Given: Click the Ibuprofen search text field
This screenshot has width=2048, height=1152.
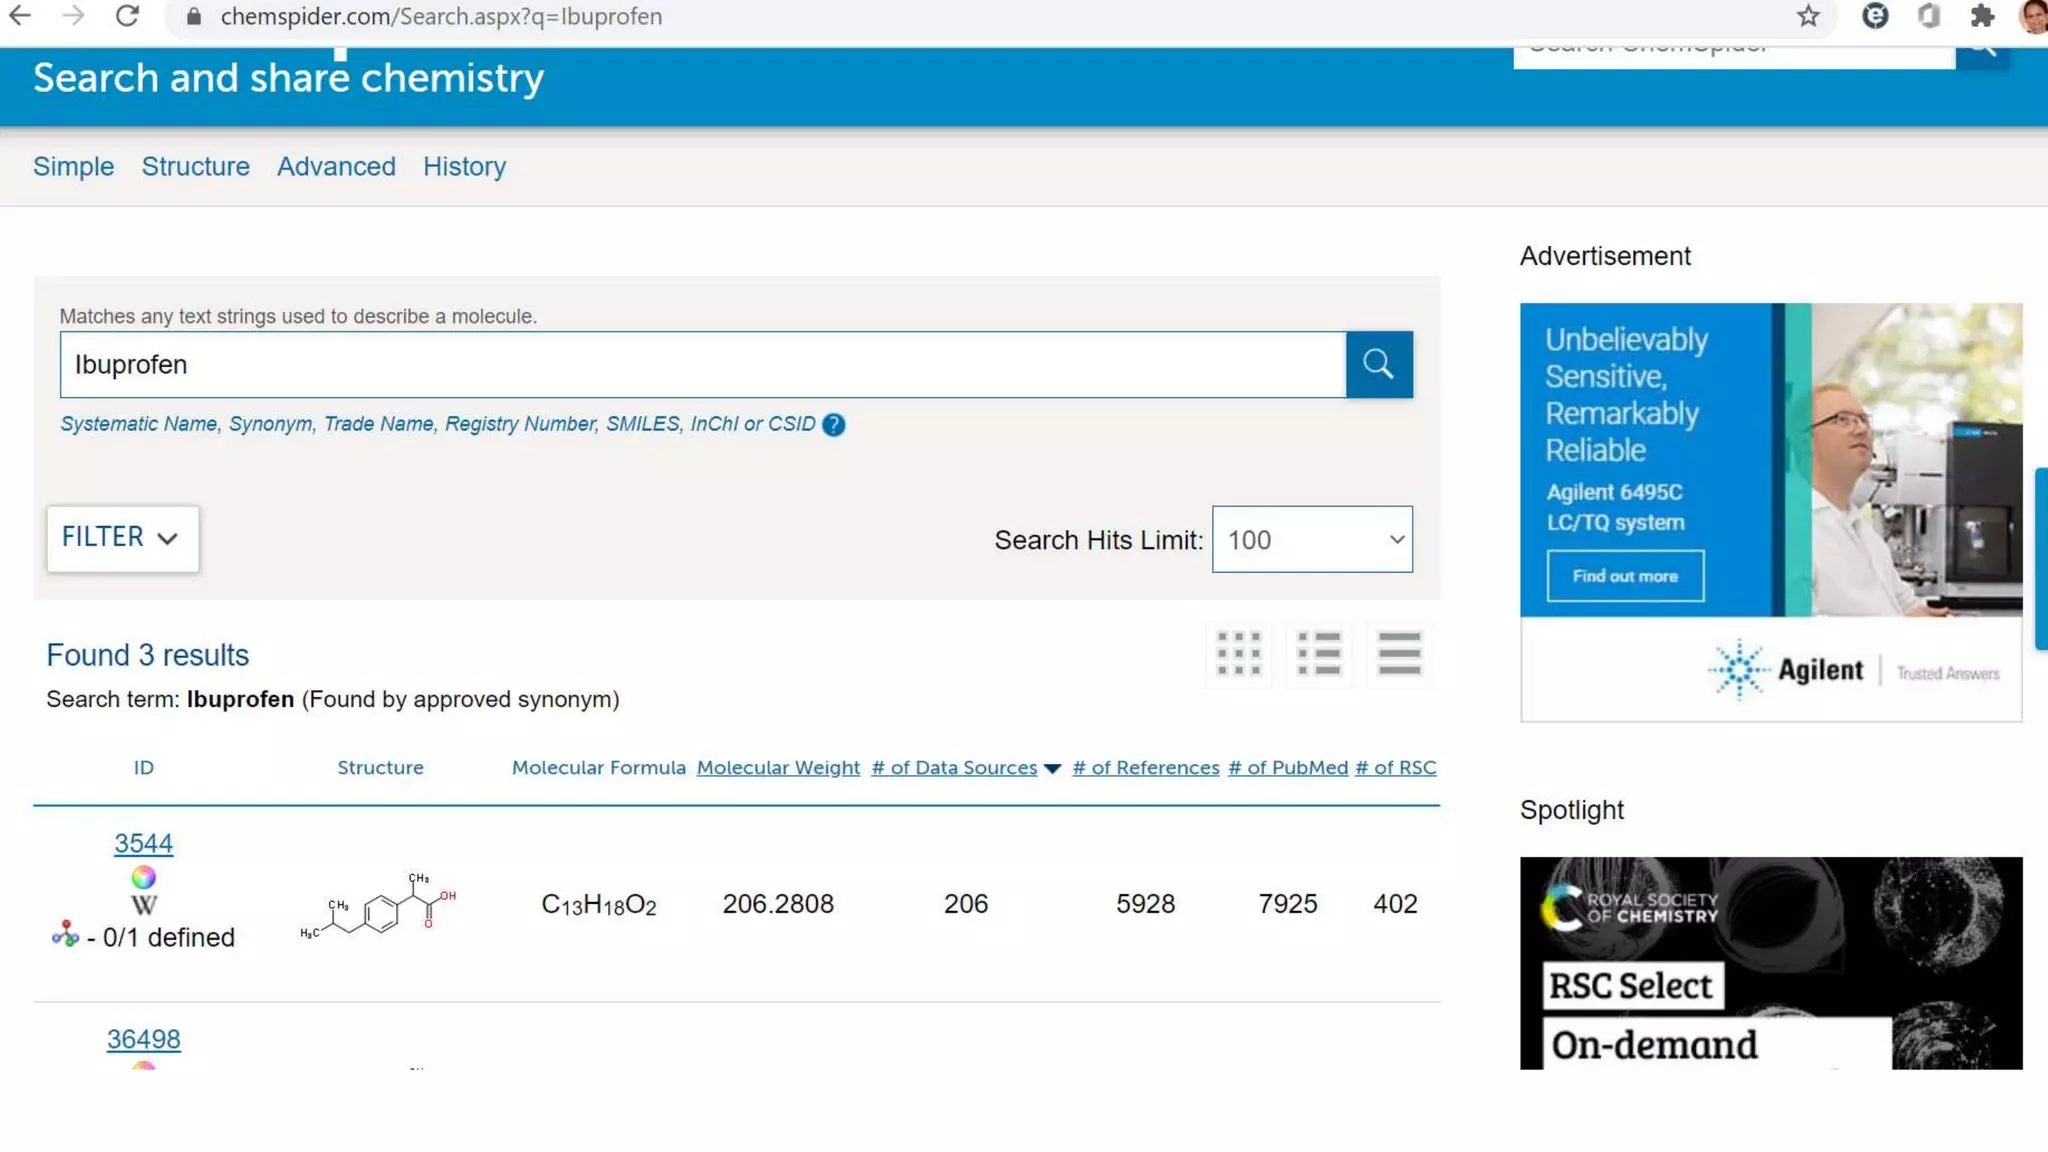Looking at the screenshot, I should pos(702,365).
